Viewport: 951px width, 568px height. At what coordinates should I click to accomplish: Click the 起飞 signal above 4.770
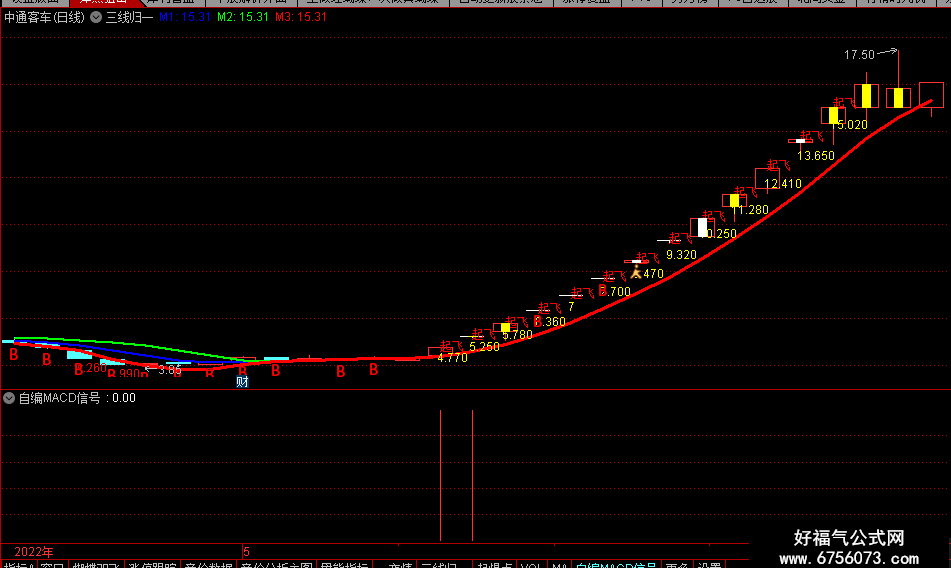[x=451, y=346]
